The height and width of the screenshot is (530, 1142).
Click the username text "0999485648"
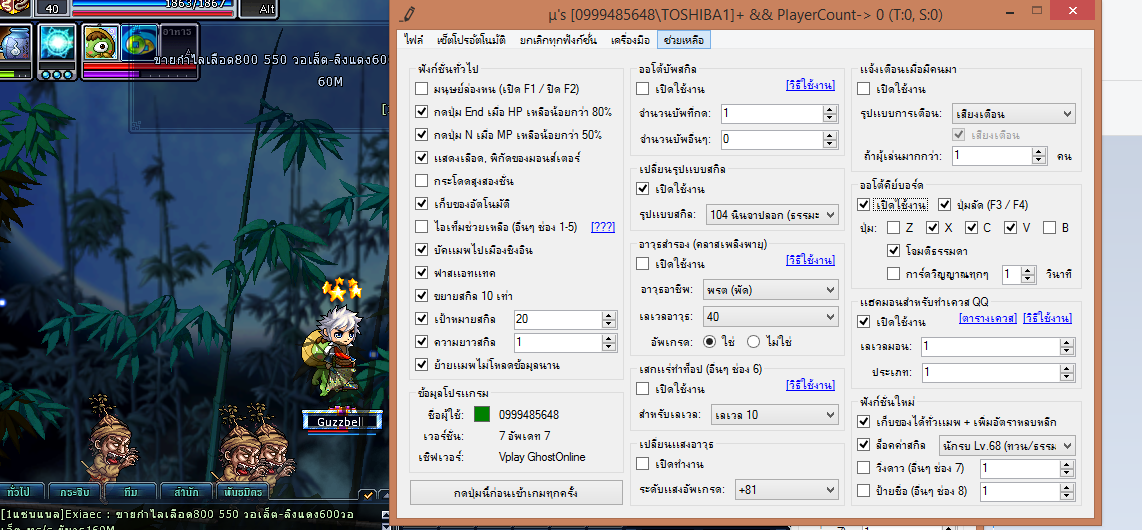[x=529, y=415]
